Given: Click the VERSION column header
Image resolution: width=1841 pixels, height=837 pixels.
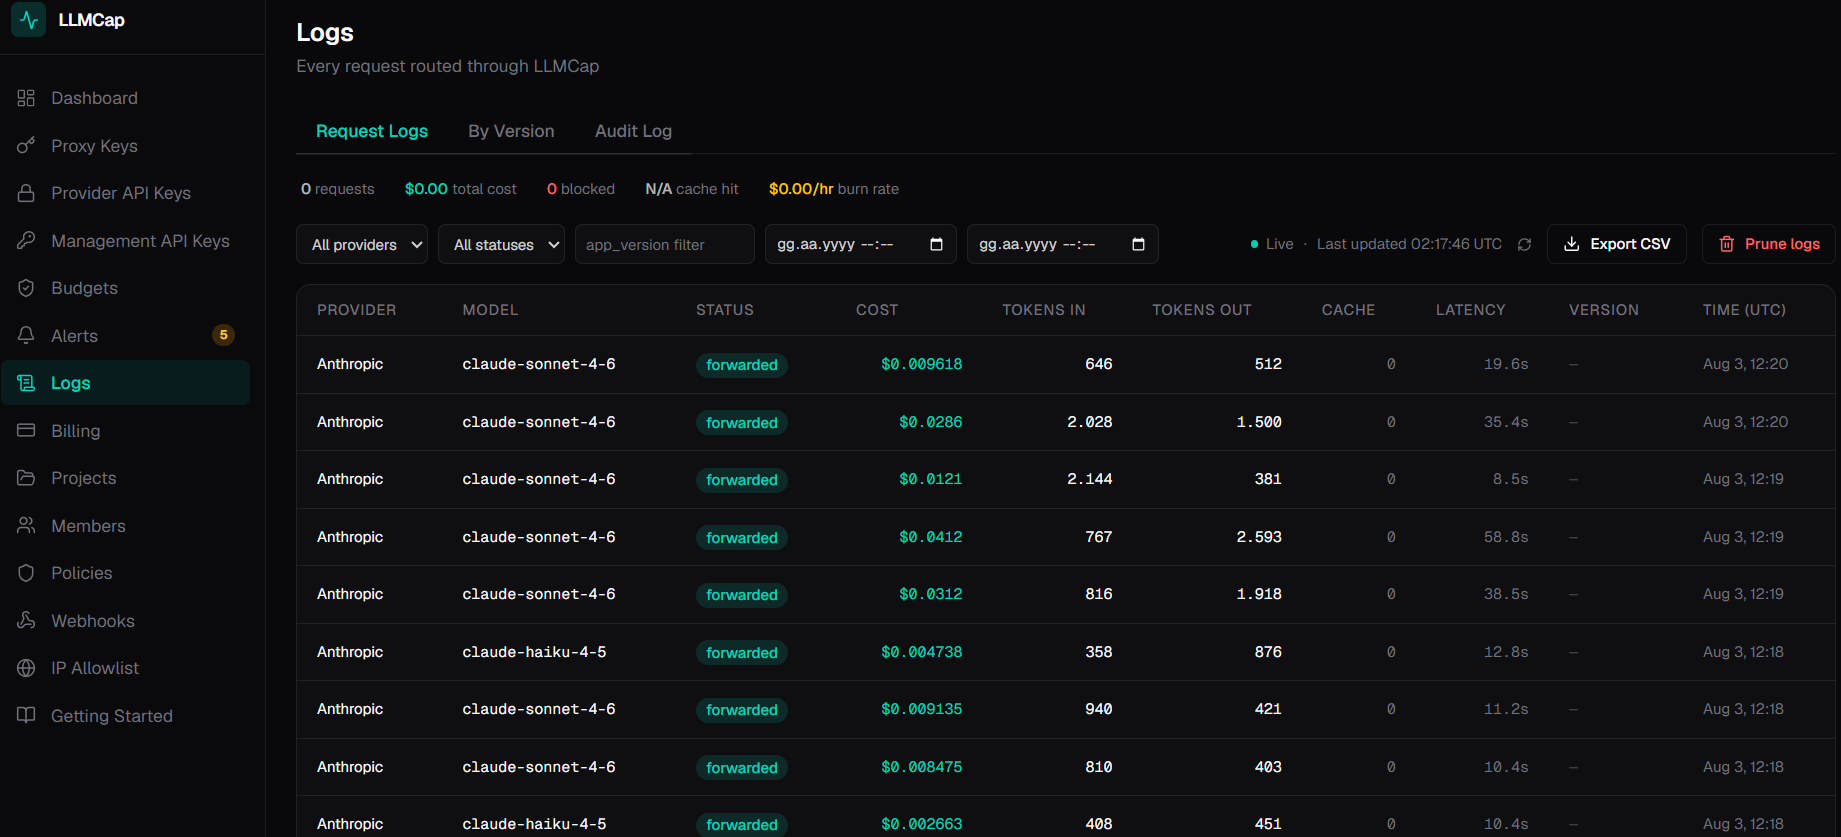Looking at the screenshot, I should pyautogui.click(x=1604, y=310).
